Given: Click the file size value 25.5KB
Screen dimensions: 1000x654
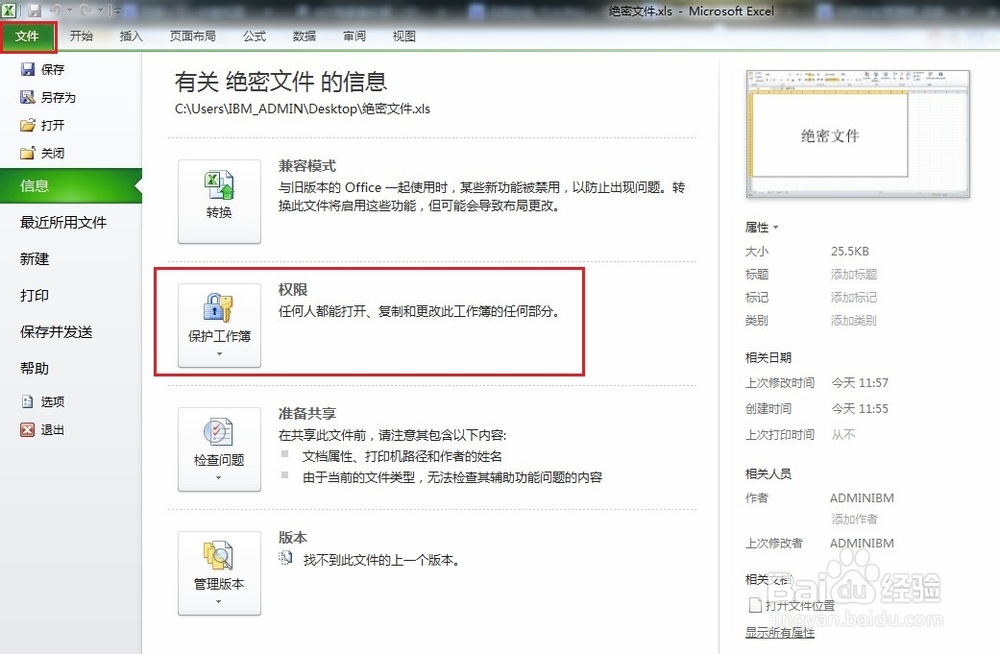Looking at the screenshot, I should pos(849,251).
